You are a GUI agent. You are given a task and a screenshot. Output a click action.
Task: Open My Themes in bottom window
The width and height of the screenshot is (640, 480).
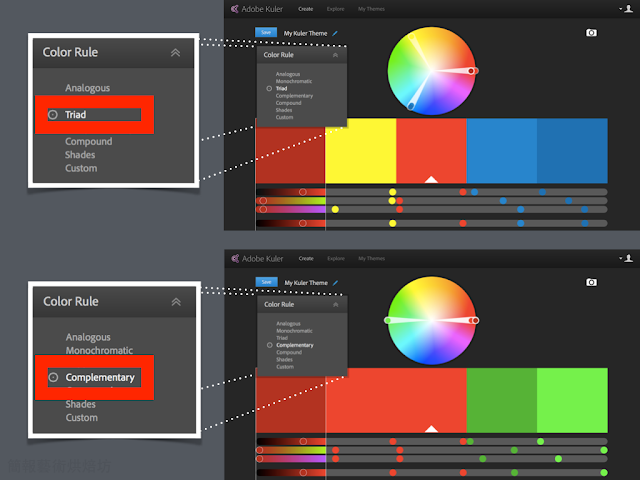click(372, 258)
